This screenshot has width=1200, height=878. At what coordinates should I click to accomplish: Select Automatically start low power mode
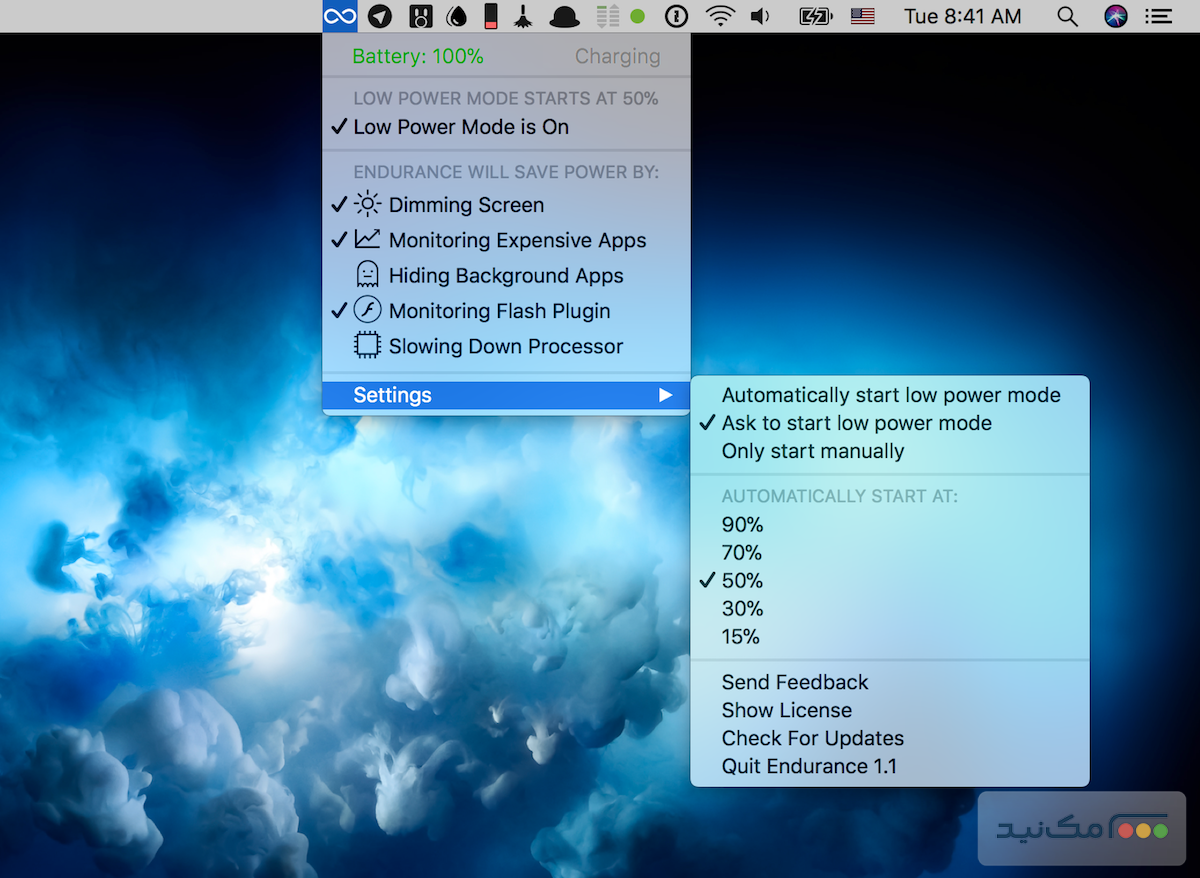(x=890, y=395)
